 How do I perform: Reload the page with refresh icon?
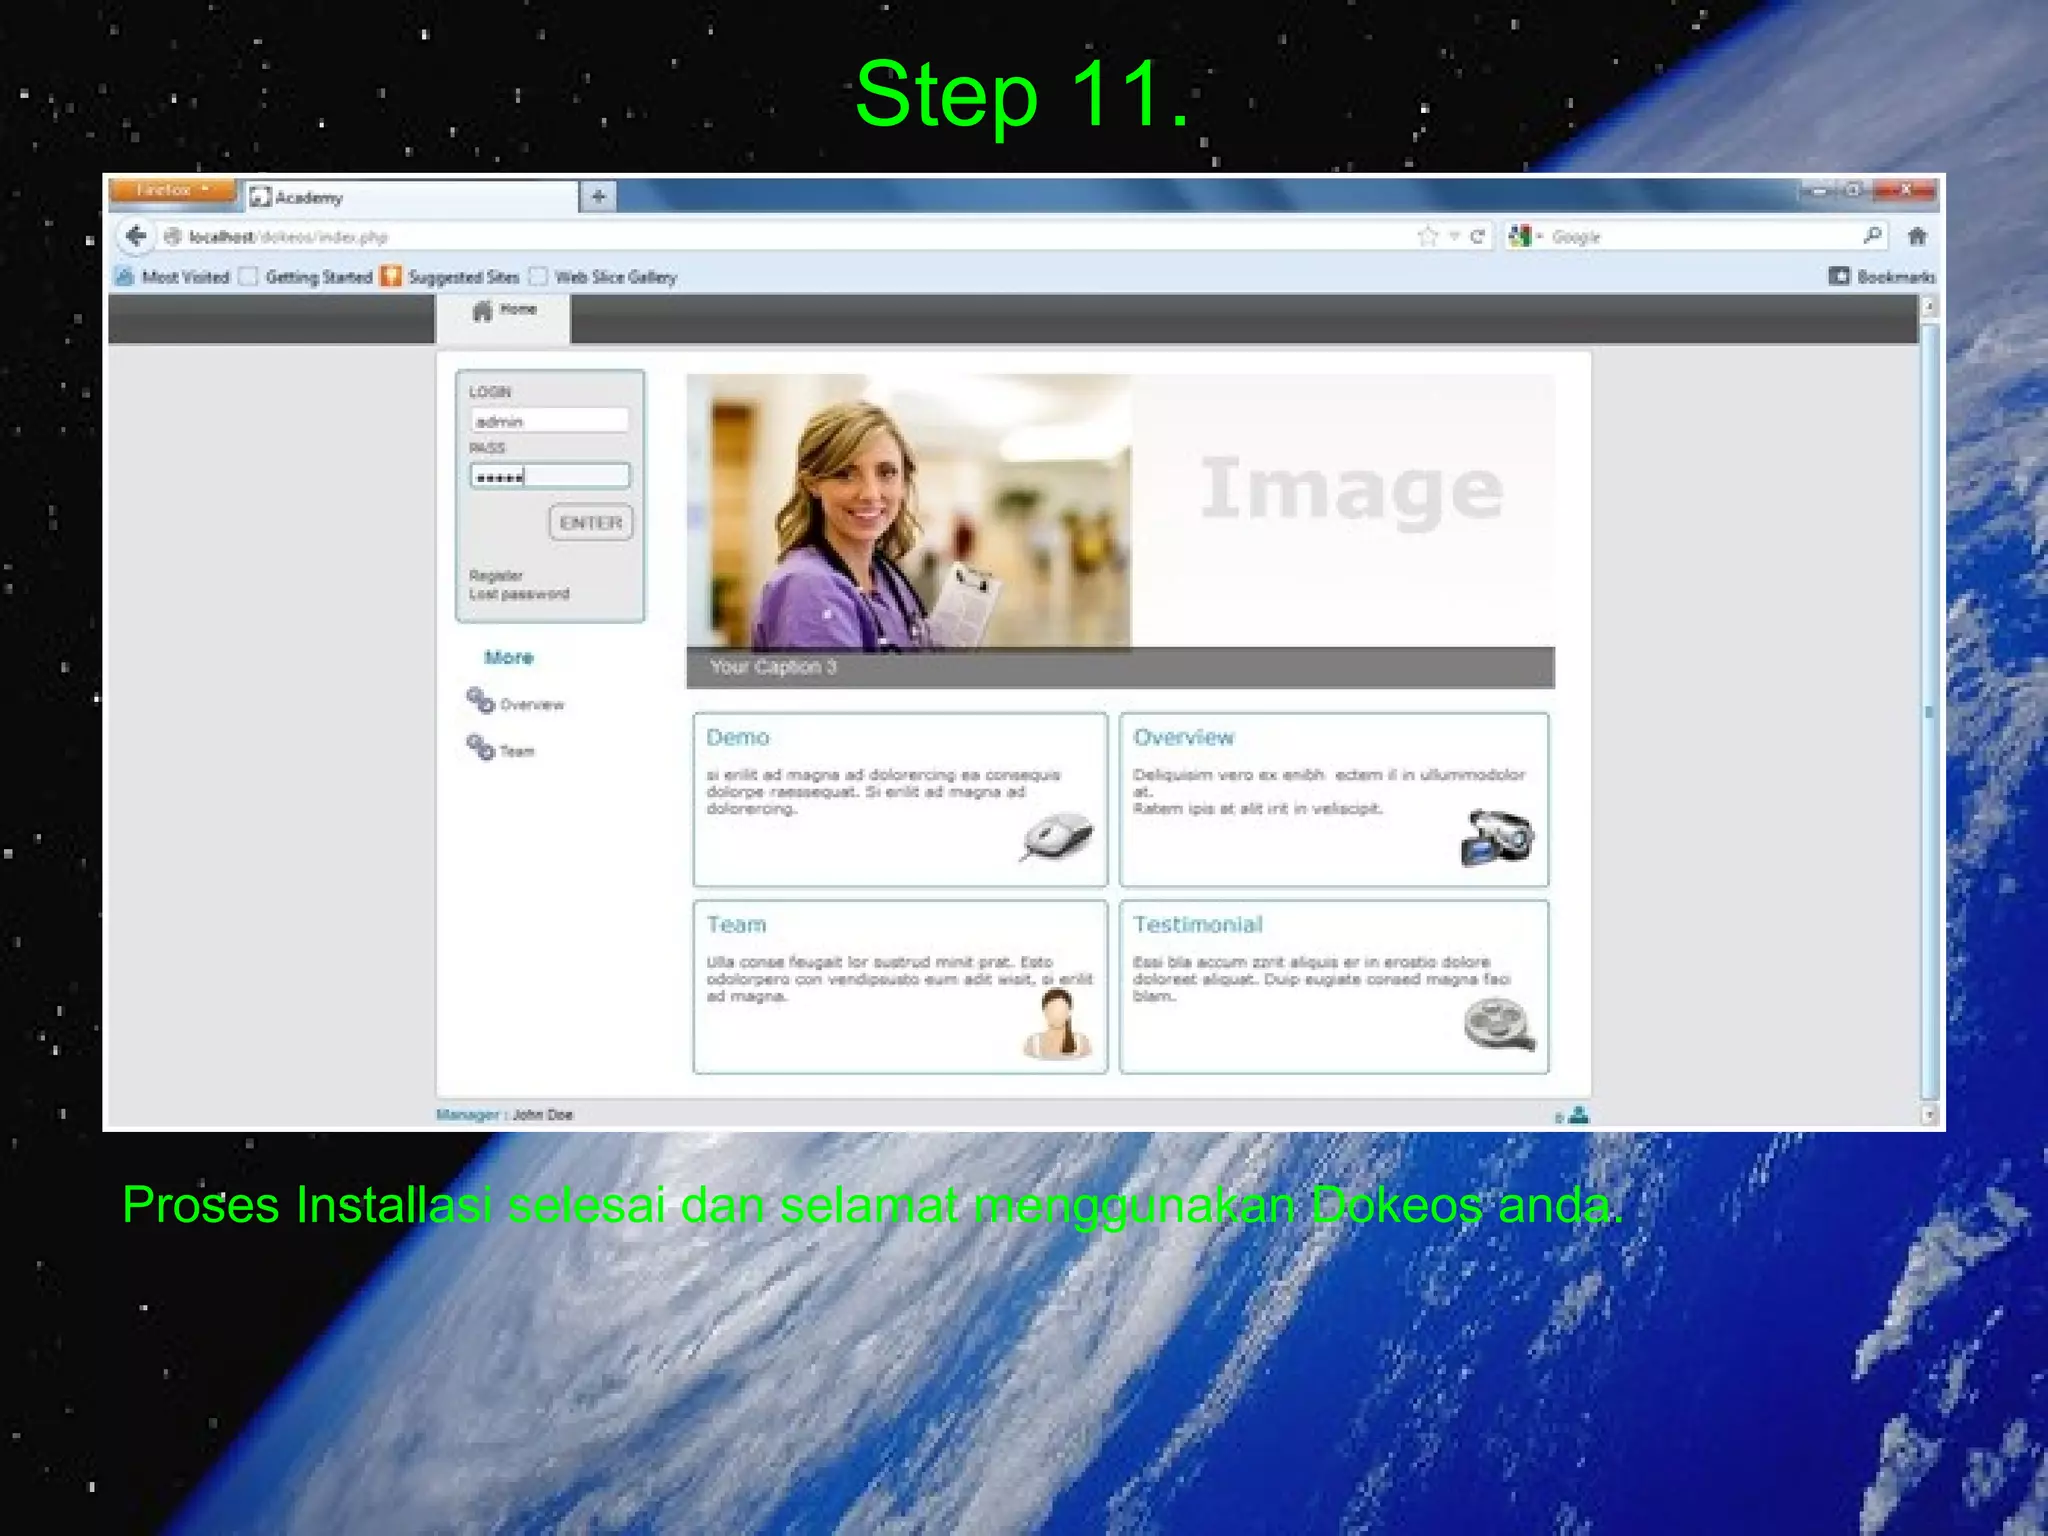tap(1477, 237)
